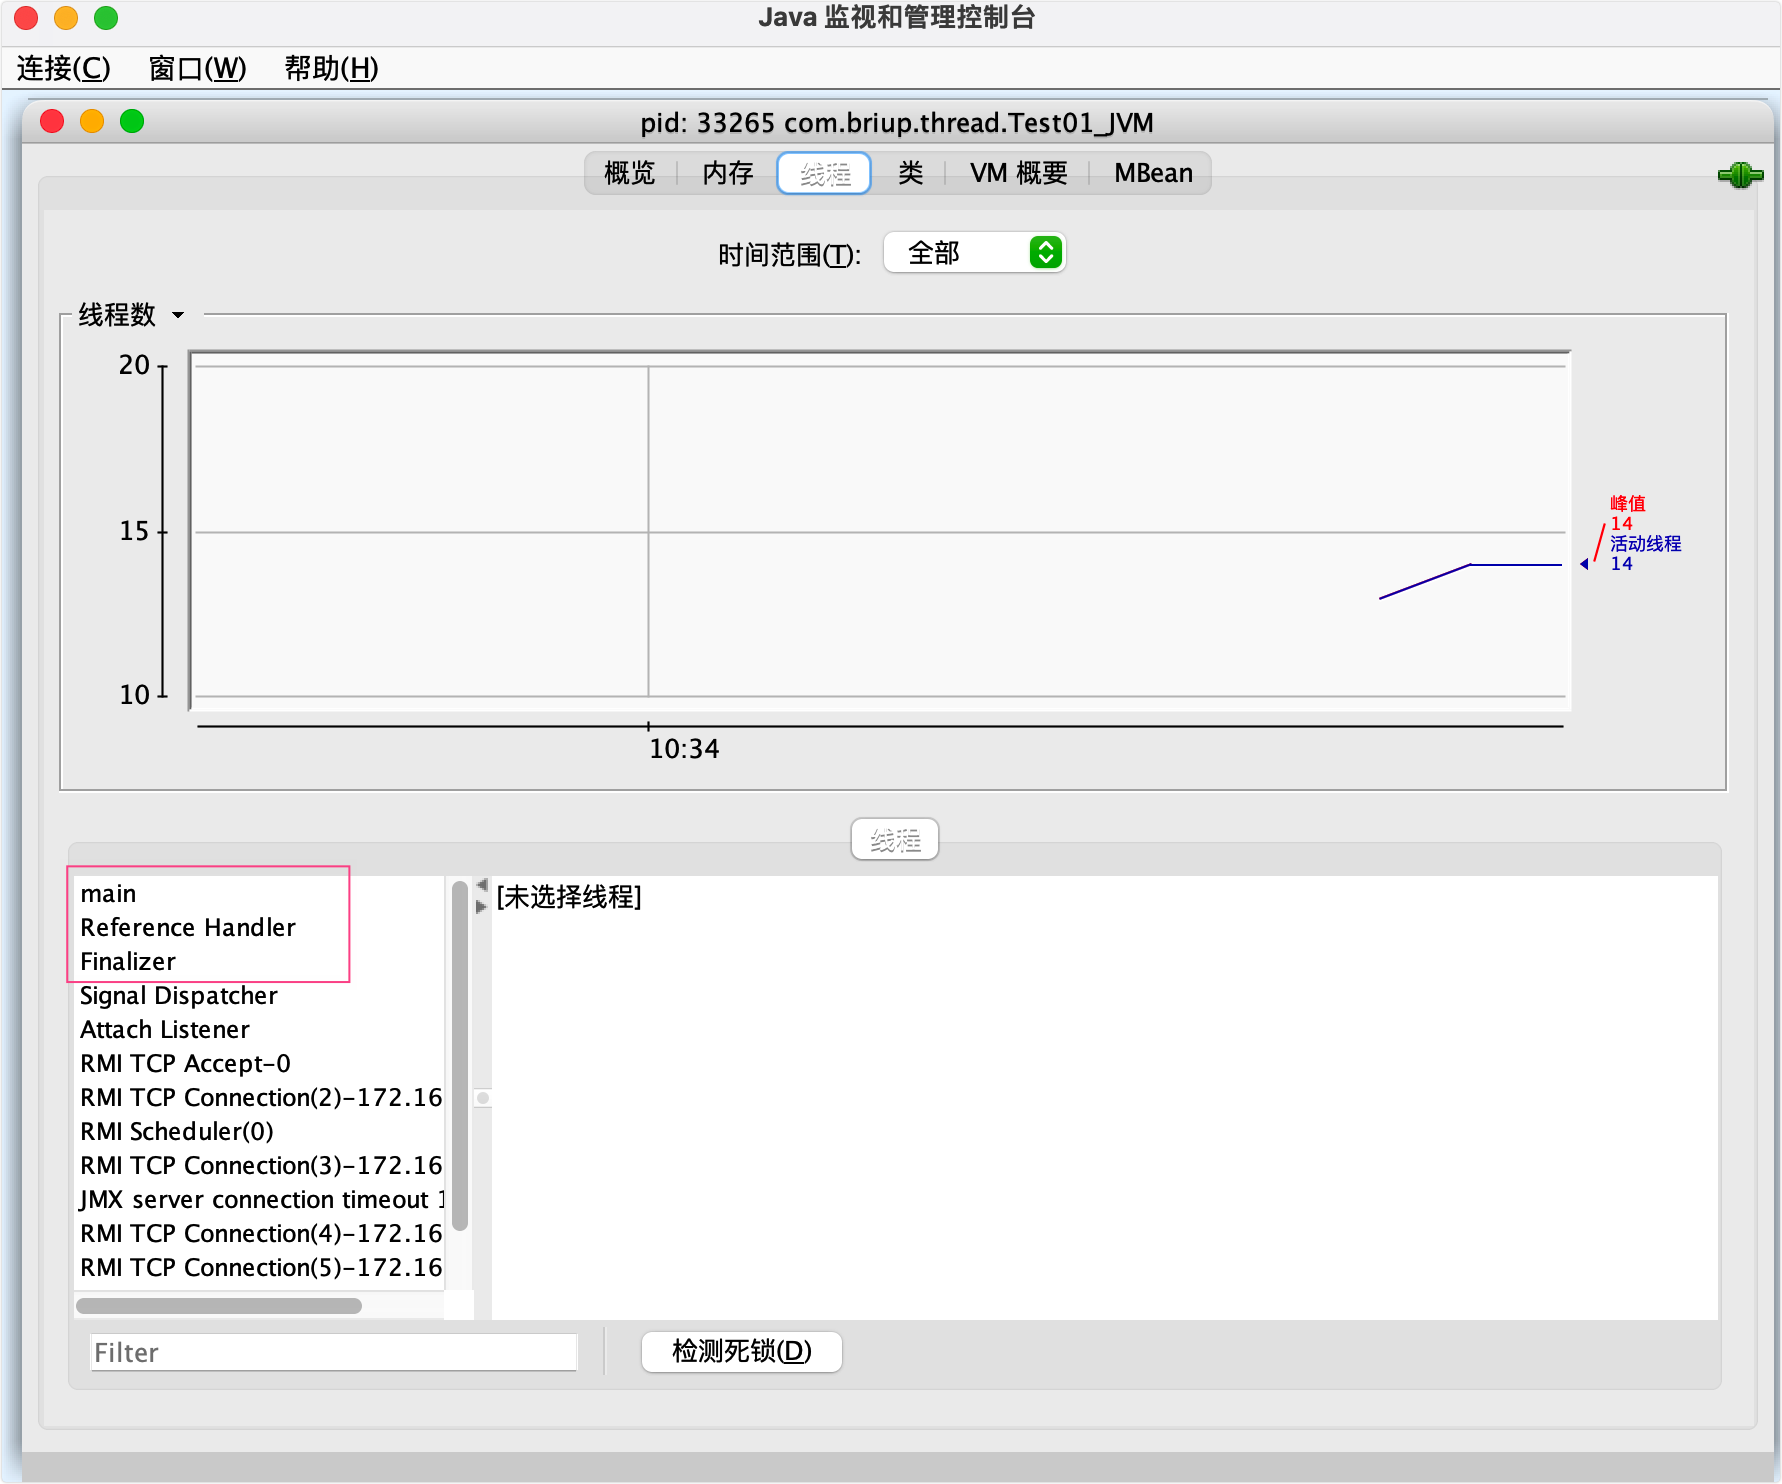1782x1484 pixels.
Task: Click the Filter input field
Action: click(334, 1352)
